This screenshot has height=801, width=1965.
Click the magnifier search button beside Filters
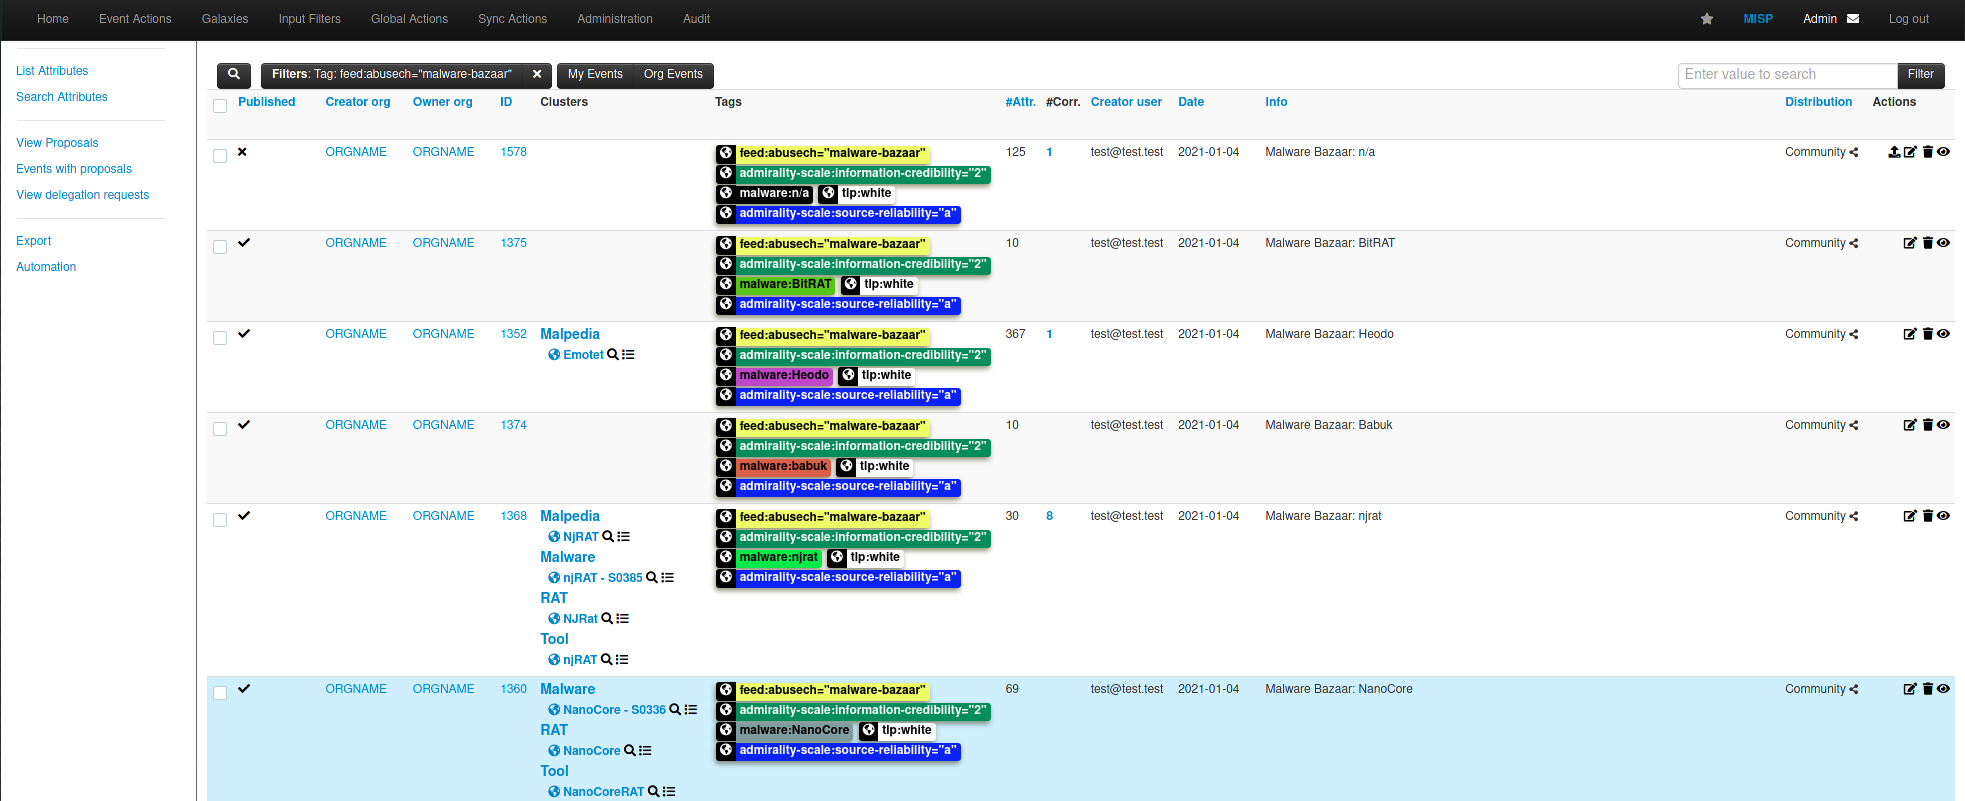(x=233, y=75)
